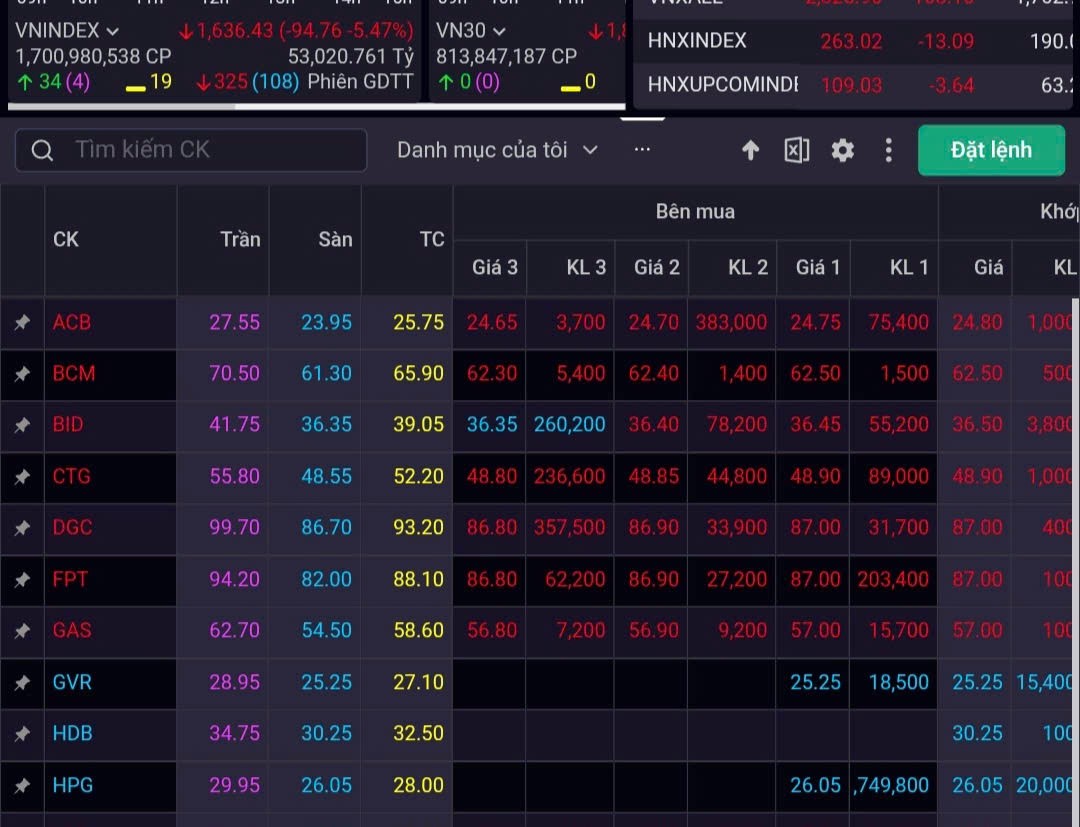
Task: Open the HDB stock symbol
Action: [x=72, y=734]
